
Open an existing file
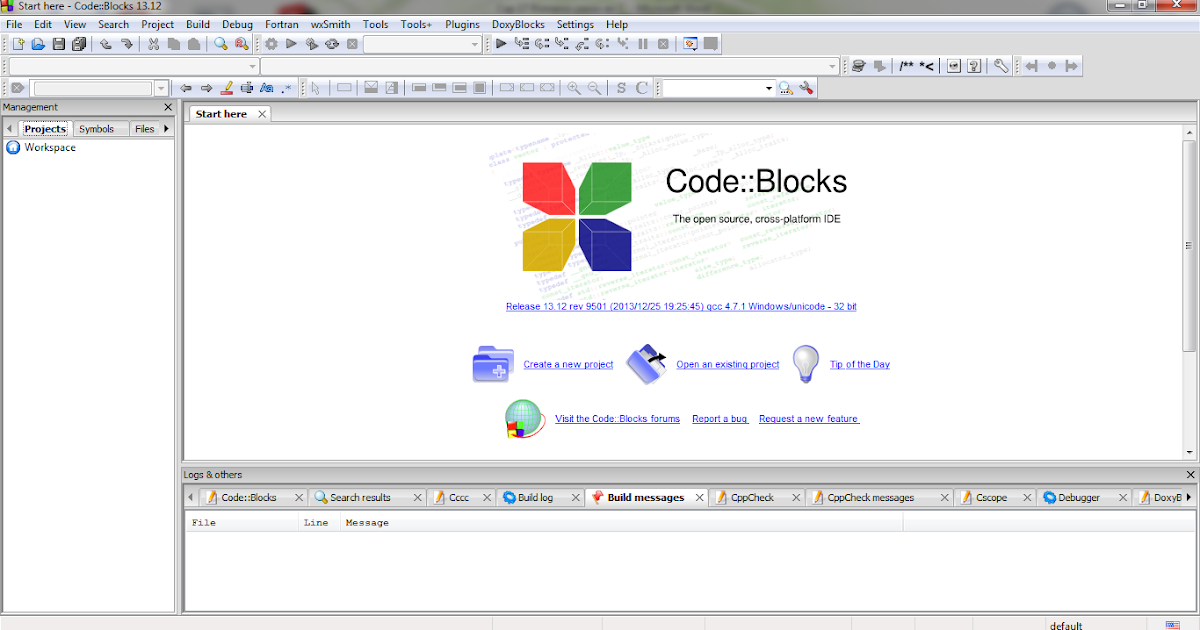[x=38, y=43]
